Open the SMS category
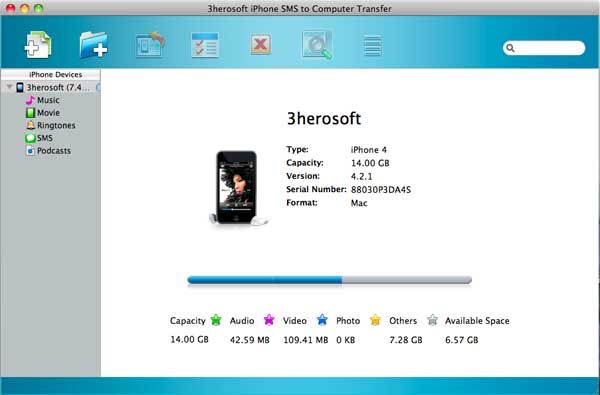Viewport: 600px width, 395px height. click(39, 138)
